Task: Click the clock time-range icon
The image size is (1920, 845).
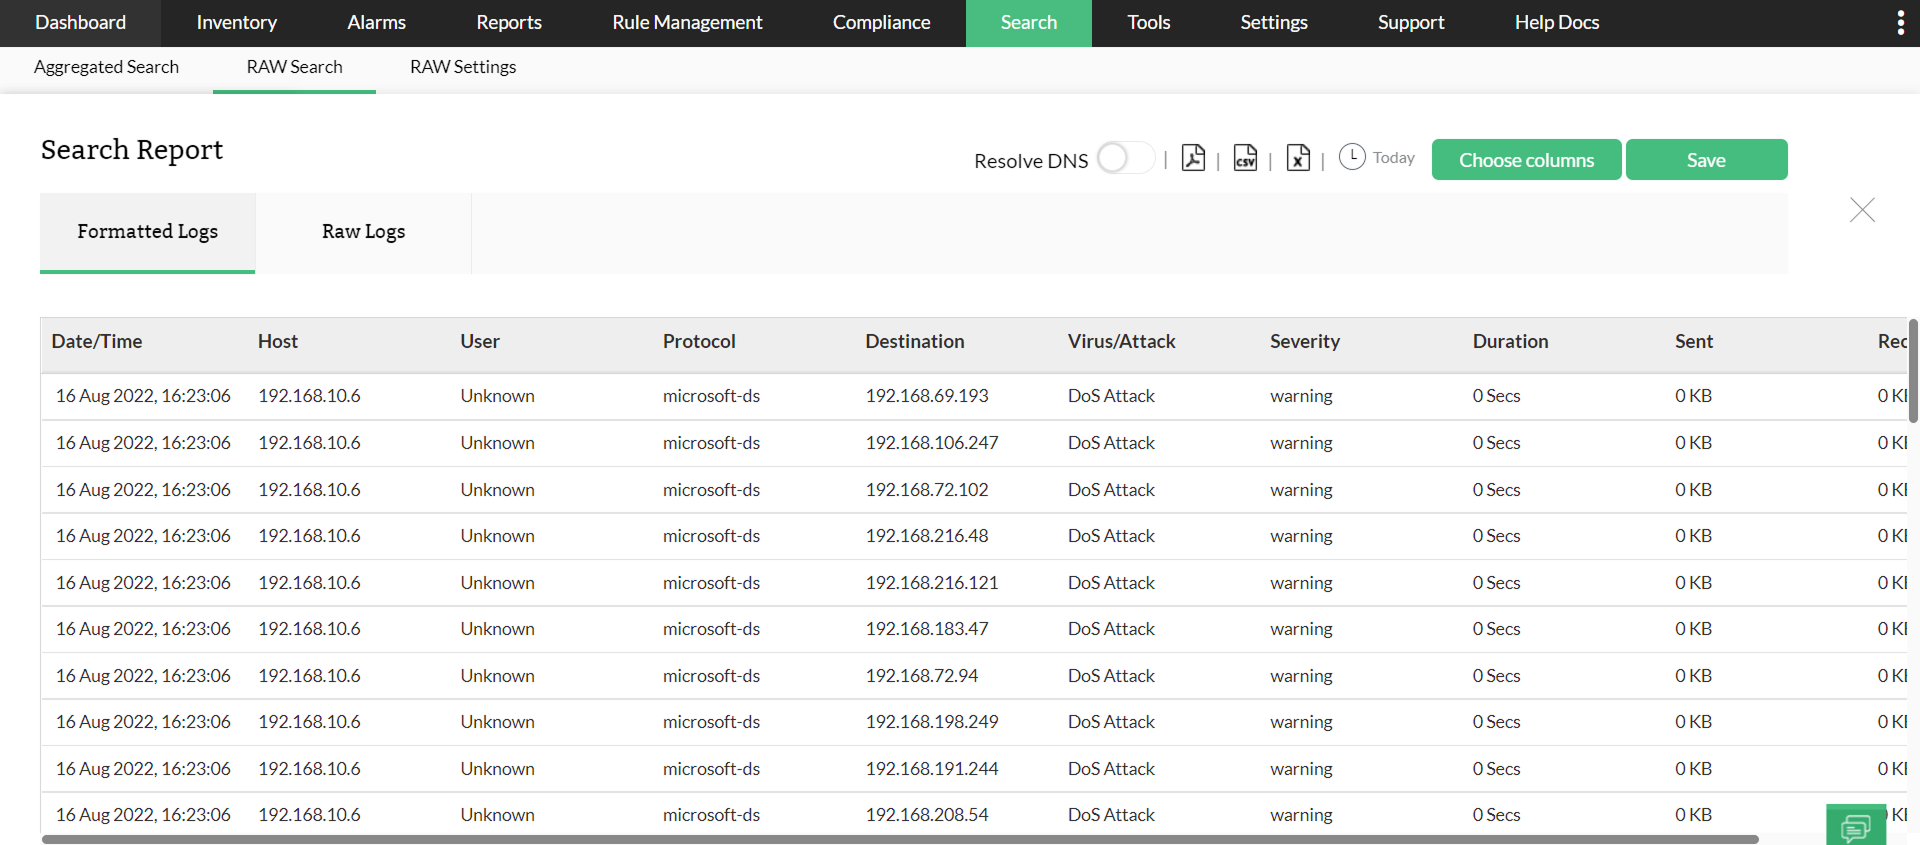Action: click(x=1352, y=157)
